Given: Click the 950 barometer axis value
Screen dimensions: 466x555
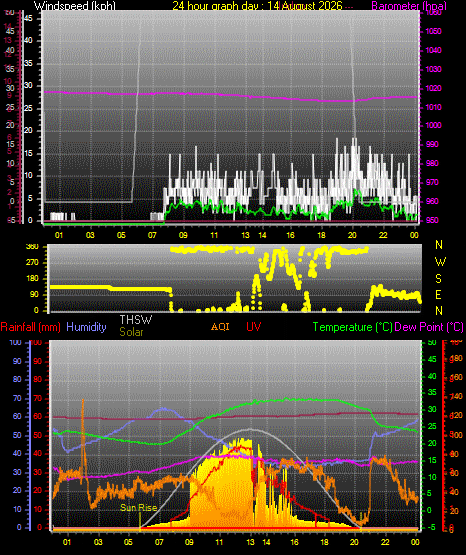Looking at the screenshot, I should click(x=432, y=220).
